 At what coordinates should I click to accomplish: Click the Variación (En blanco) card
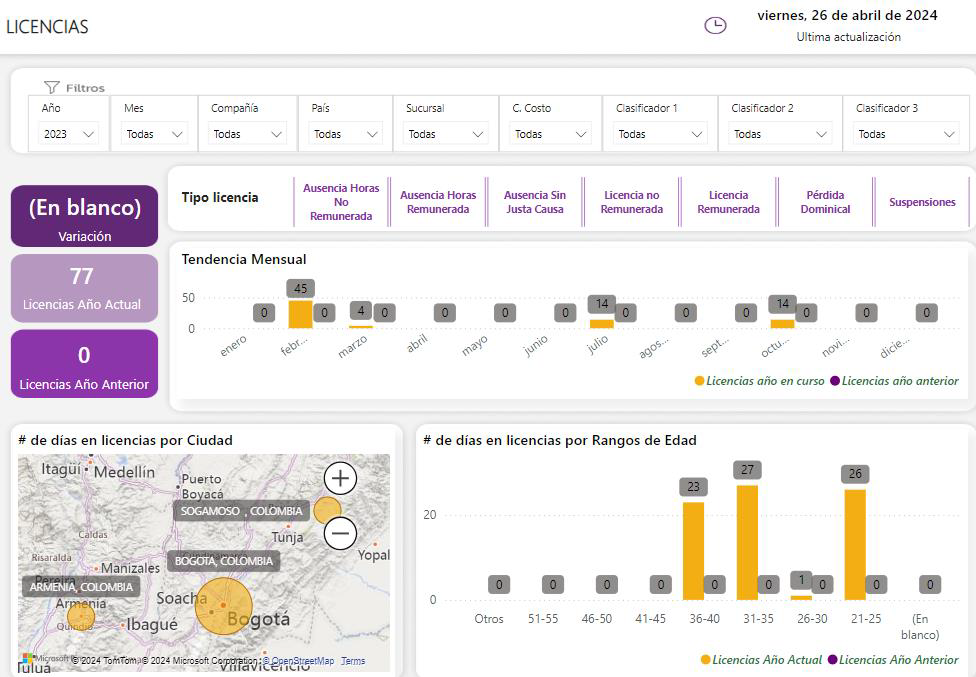pyautogui.click(x=85, y=216)
